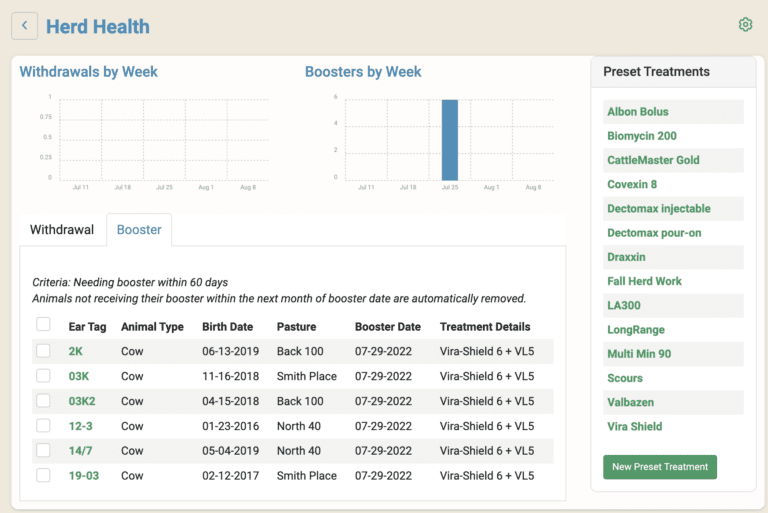Open ear tag 03K animal link
The height and width of the screenshot is (513, 768).
tap(79, 377)
